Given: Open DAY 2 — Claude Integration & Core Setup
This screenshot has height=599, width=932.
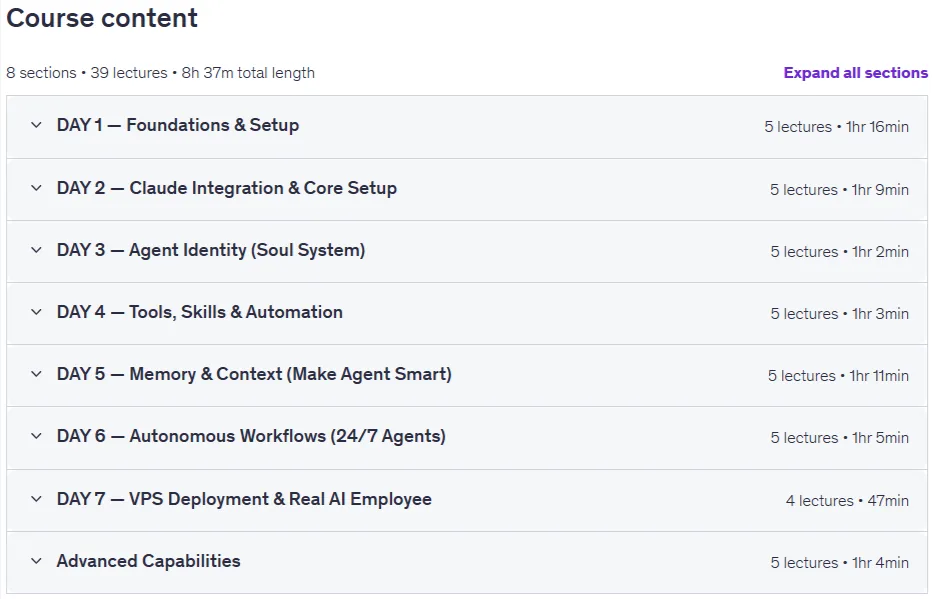Looking at the screenshot, I should [x=226, y=188].
